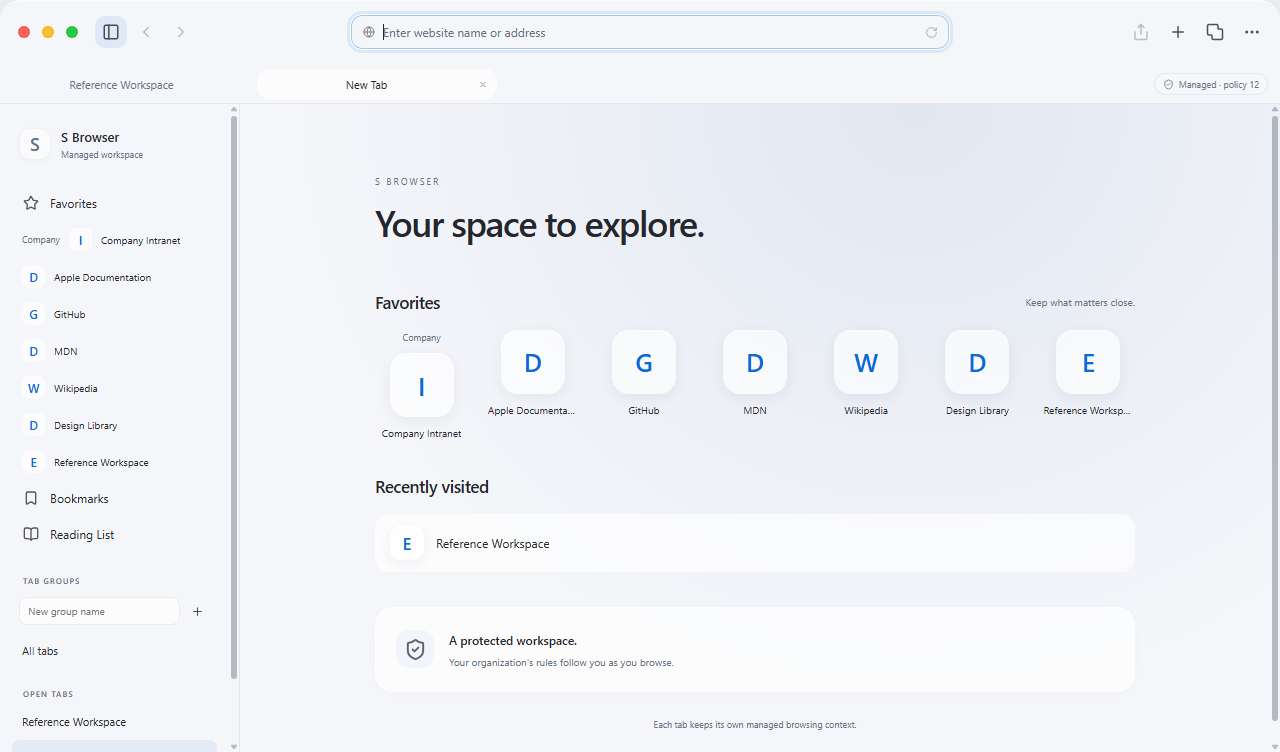Click 'Keep what matters close.' text
This screenshot has width=1280, height=752.
(1080, 303)
